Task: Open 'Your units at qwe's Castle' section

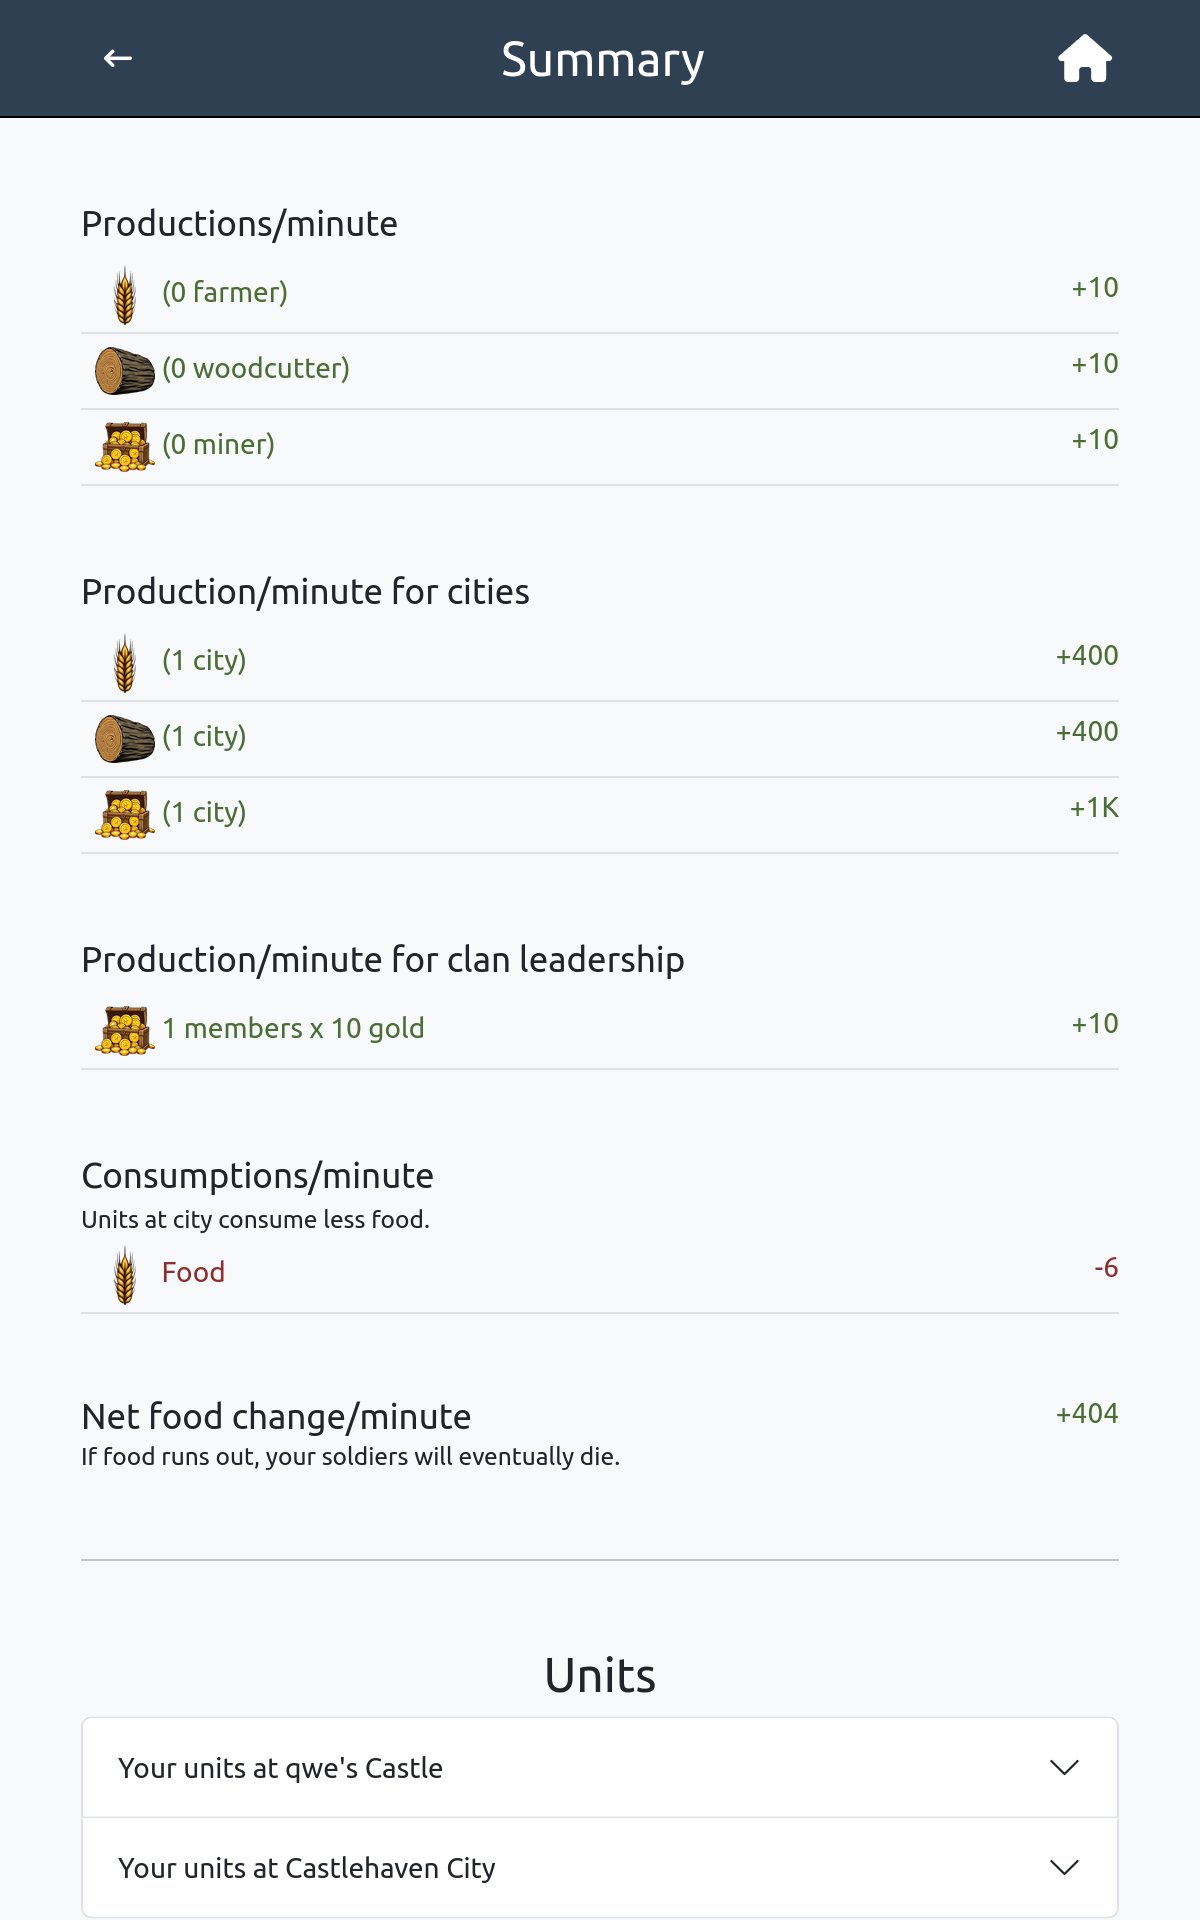Action: pyautogui.click(x=281, y=1768)
